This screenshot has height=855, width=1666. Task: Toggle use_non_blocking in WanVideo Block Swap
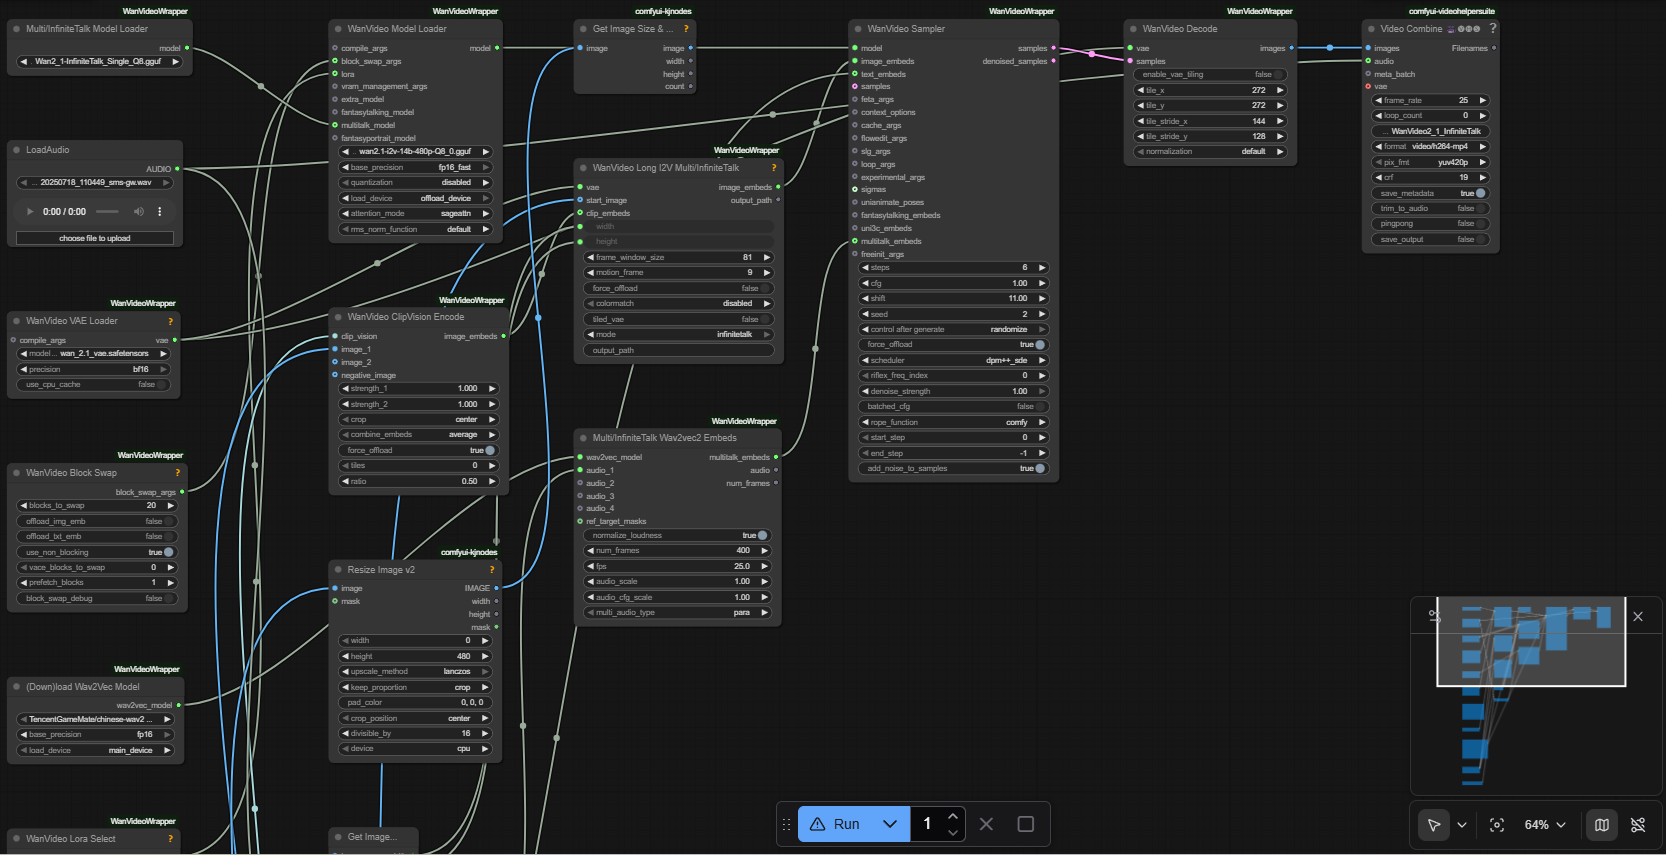pyautogui.click(x=168, y=552)
